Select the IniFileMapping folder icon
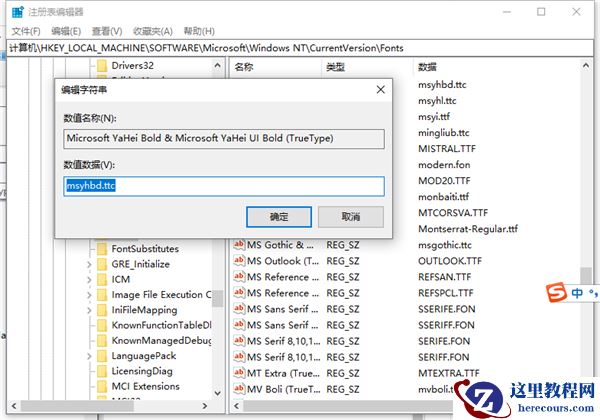Screen dimensions: 600x420 click(x=102, y=310)
